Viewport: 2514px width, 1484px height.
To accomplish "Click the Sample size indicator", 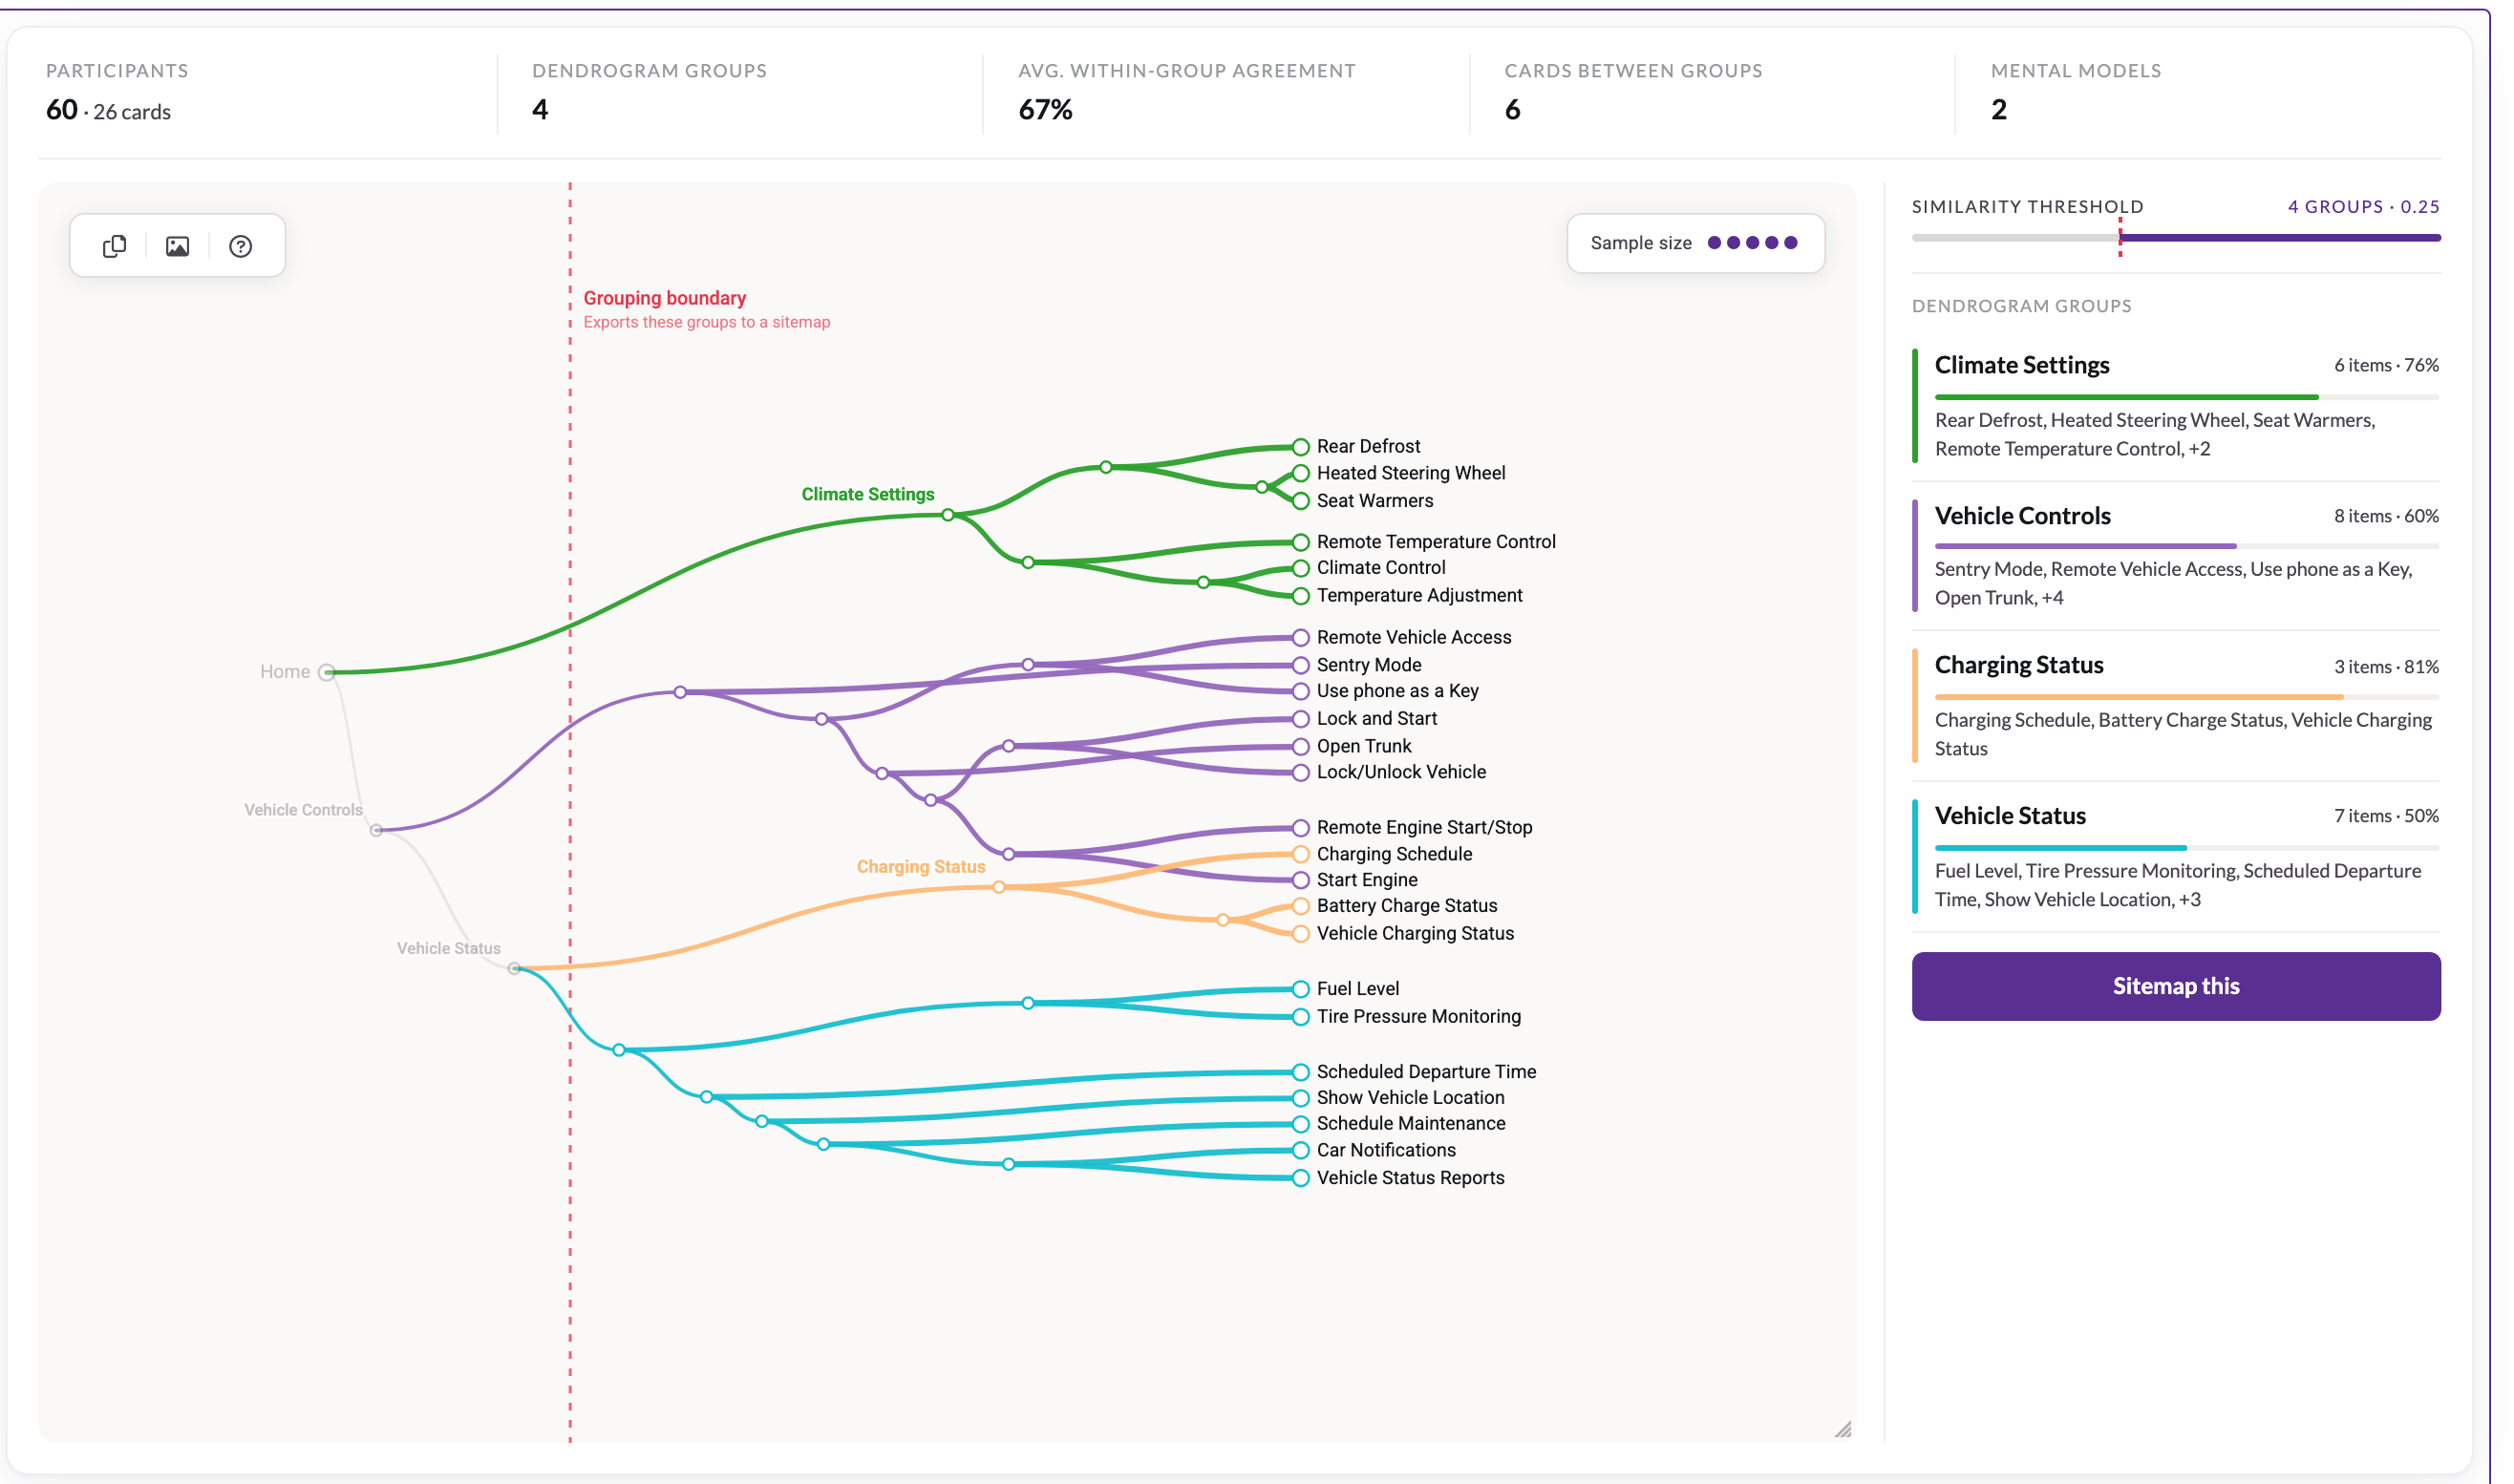I will 1695,243.
